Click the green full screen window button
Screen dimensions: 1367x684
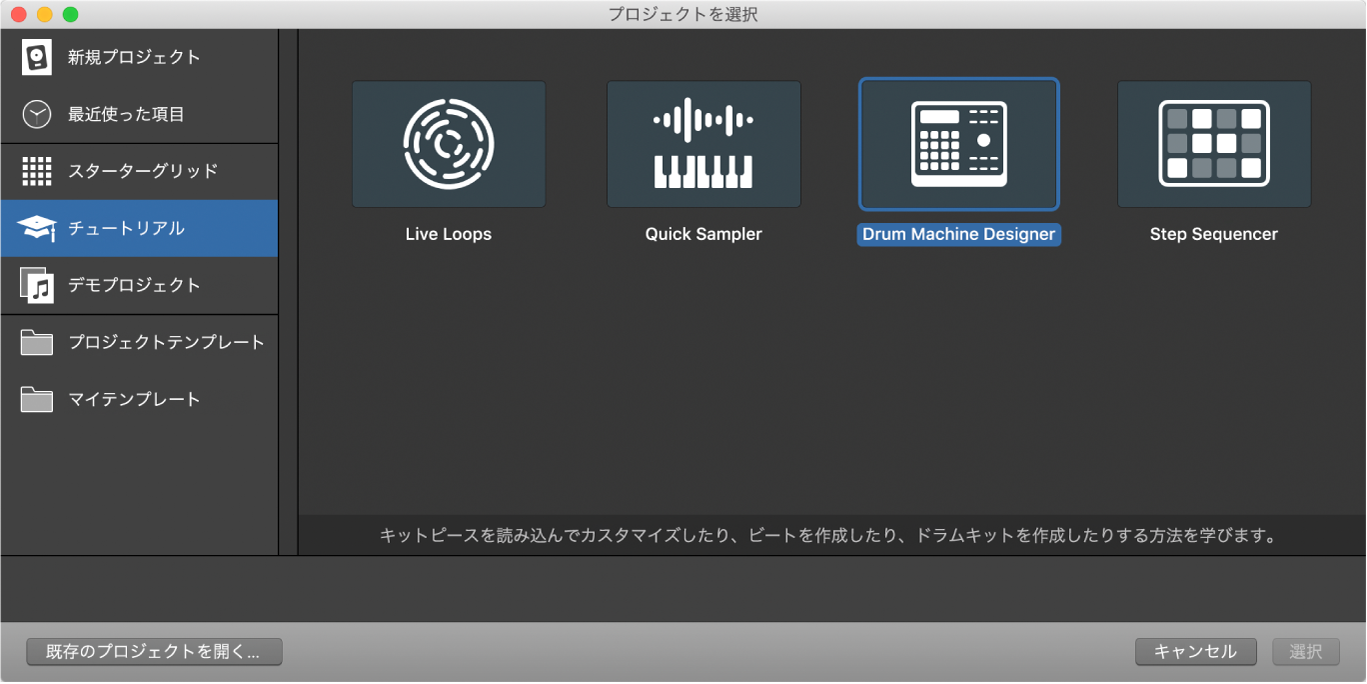[70, 14]
